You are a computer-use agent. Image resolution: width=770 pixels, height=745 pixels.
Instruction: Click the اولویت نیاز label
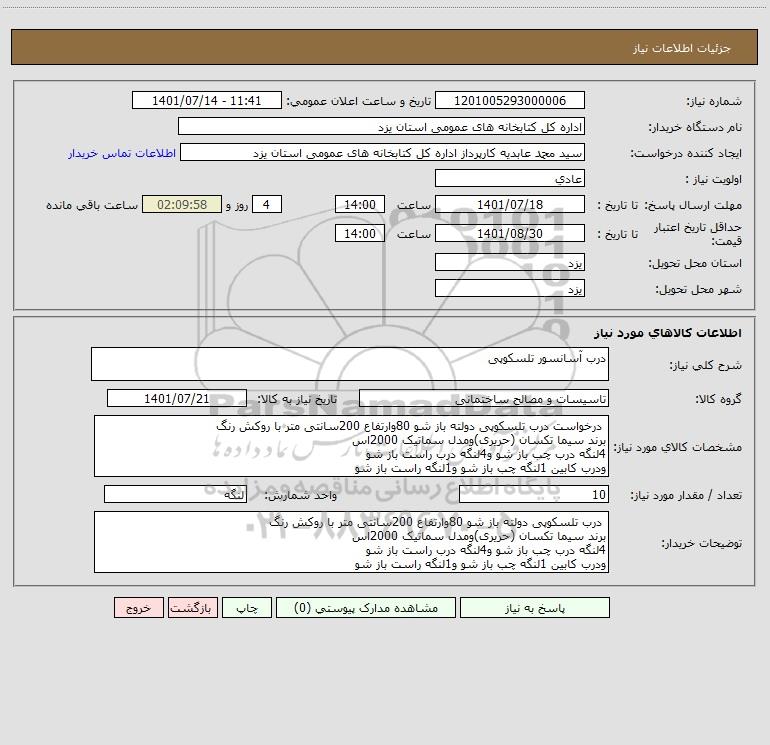[x=714, y=179]
